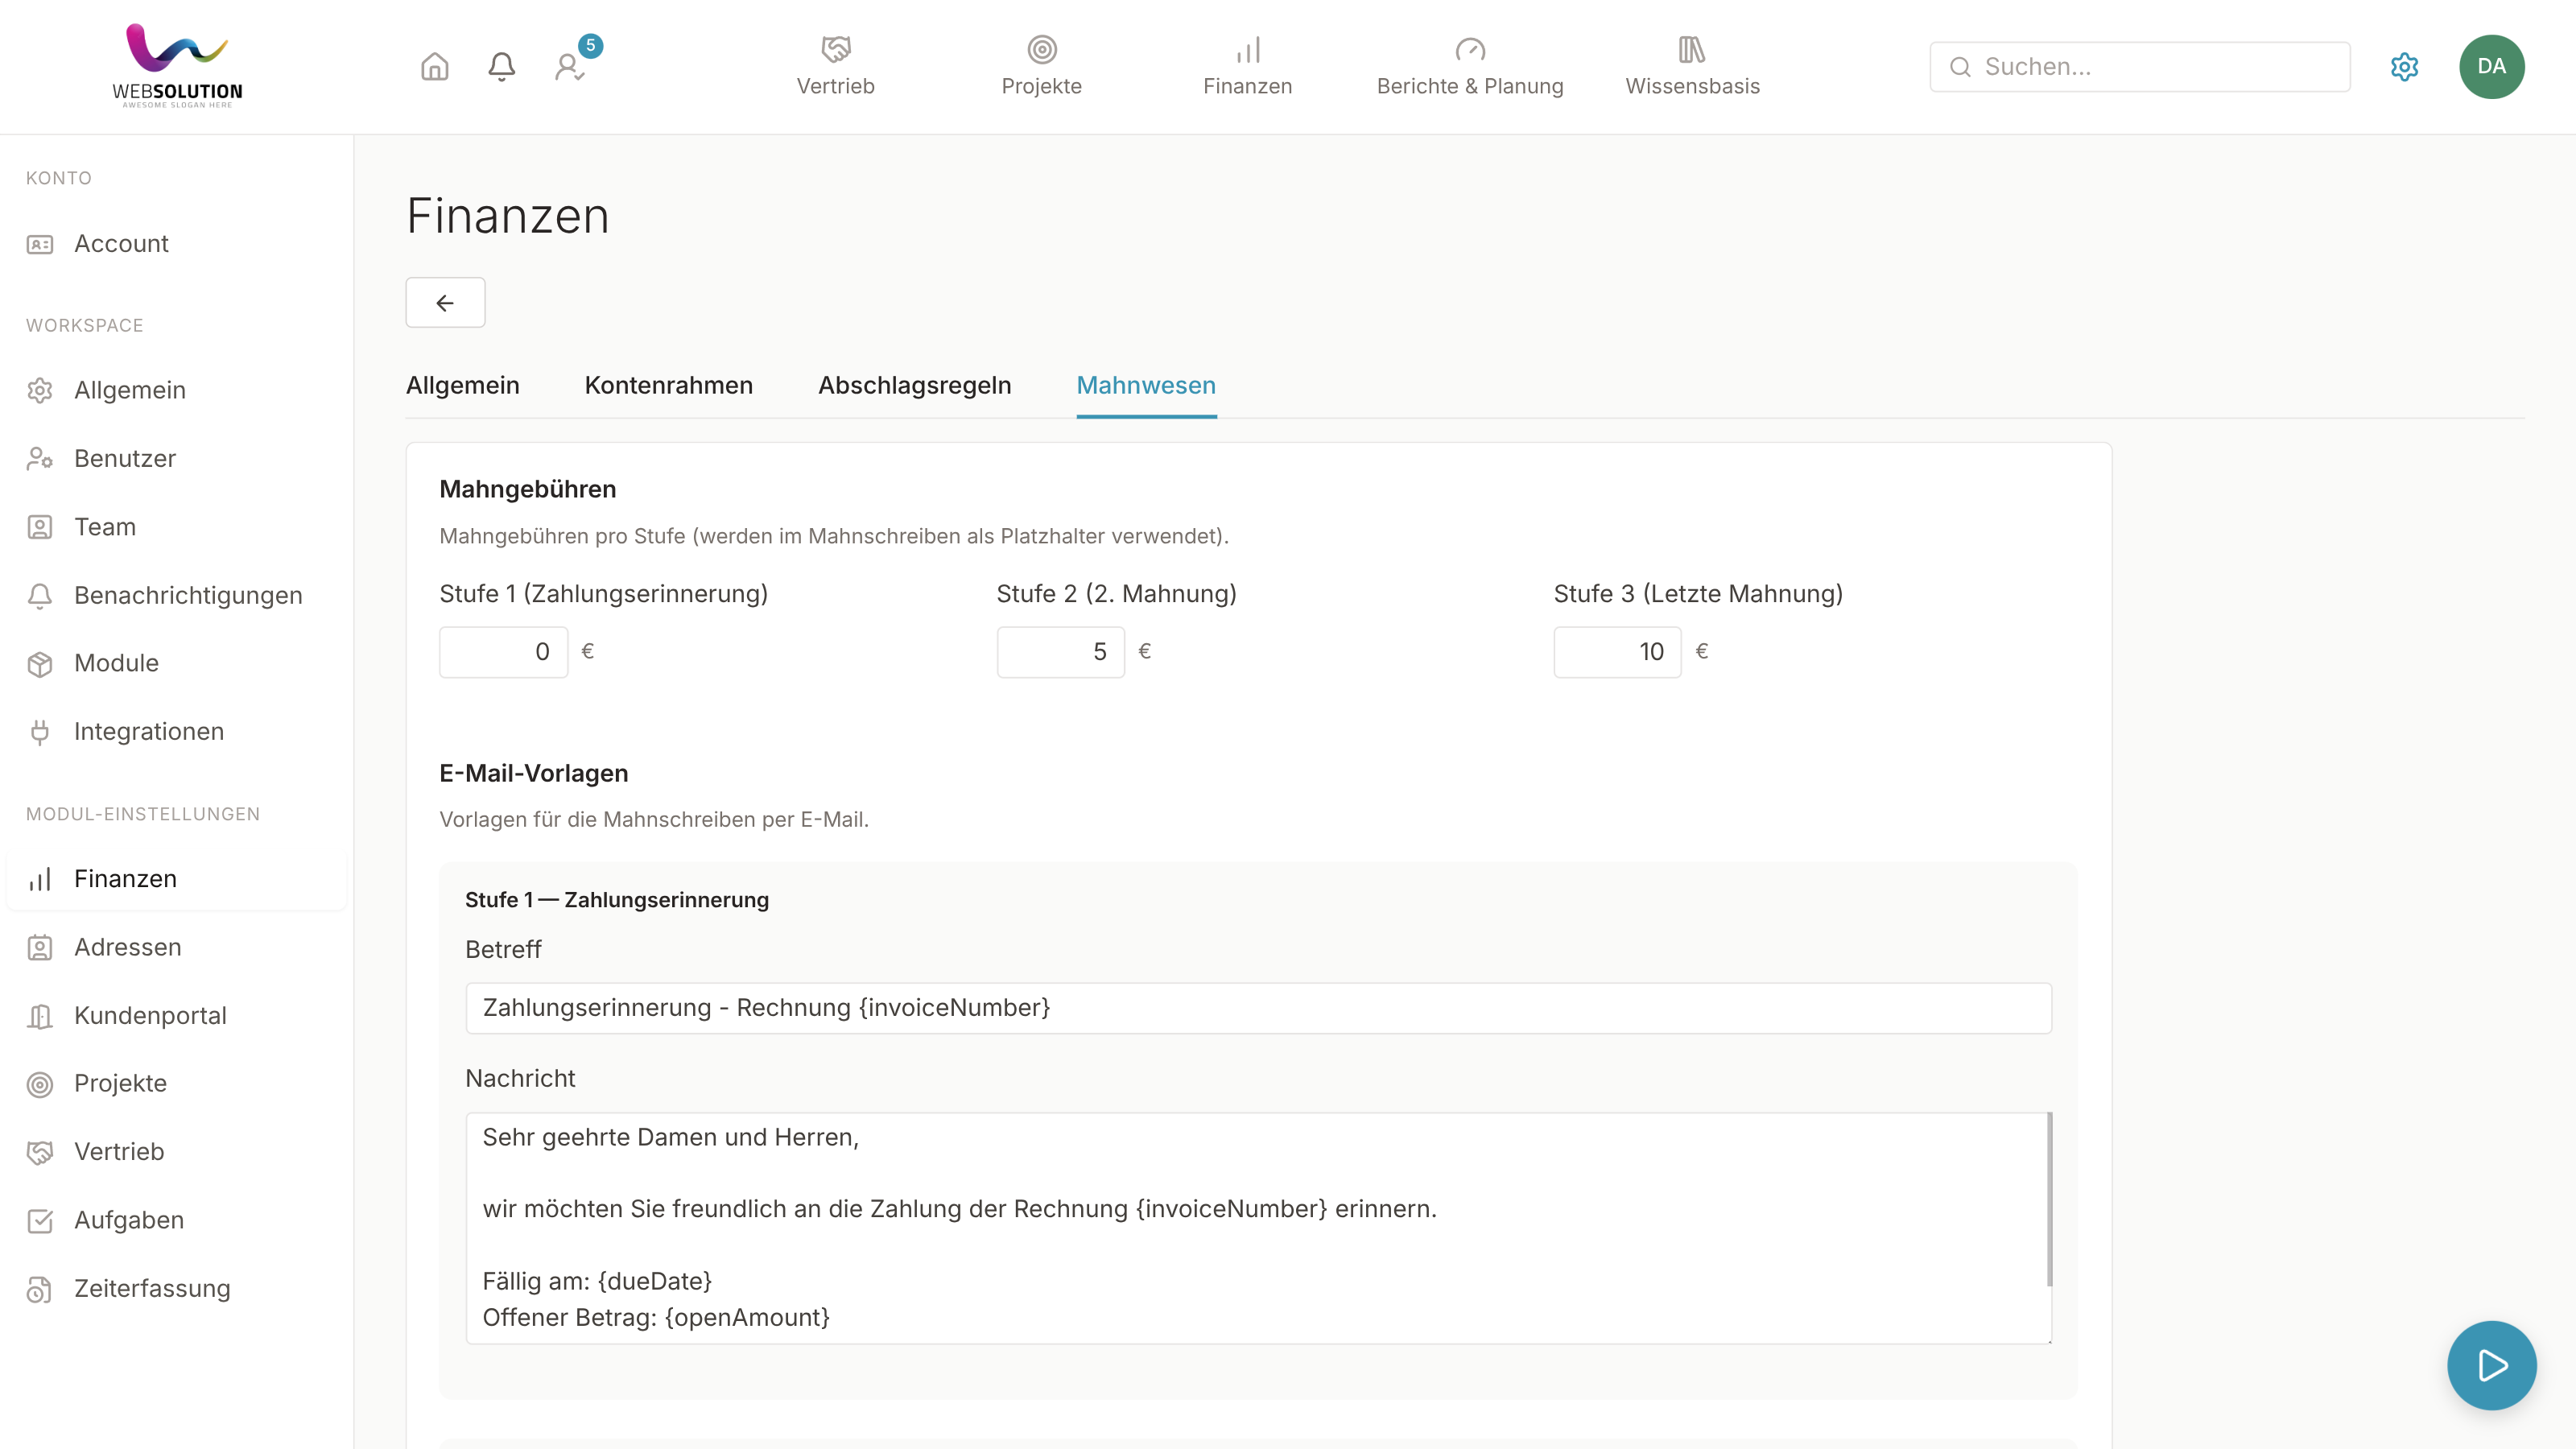Click the Stufe 2 fee input
2576x1449 pixels.
coord(1060,652)
